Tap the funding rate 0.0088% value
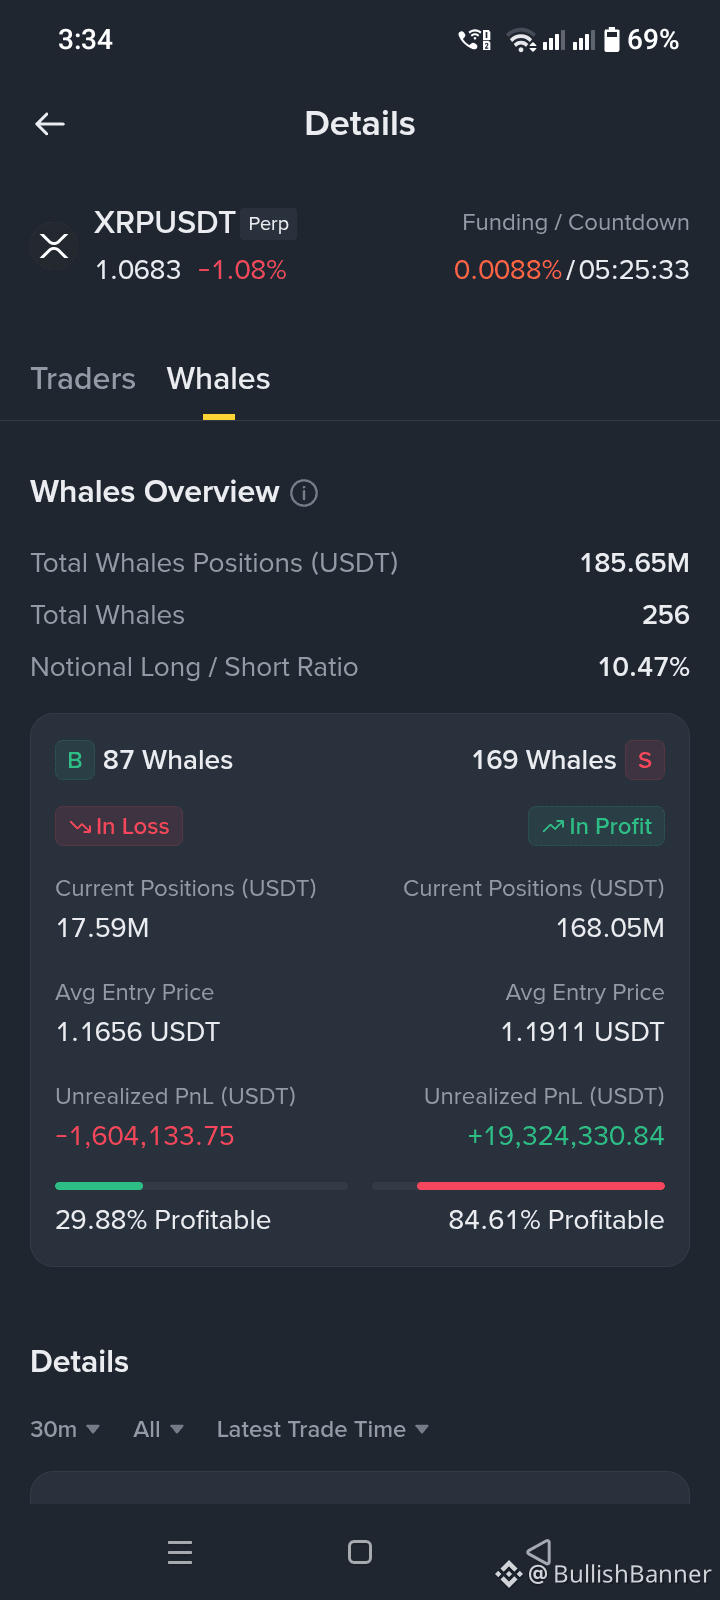 (508, 270)
